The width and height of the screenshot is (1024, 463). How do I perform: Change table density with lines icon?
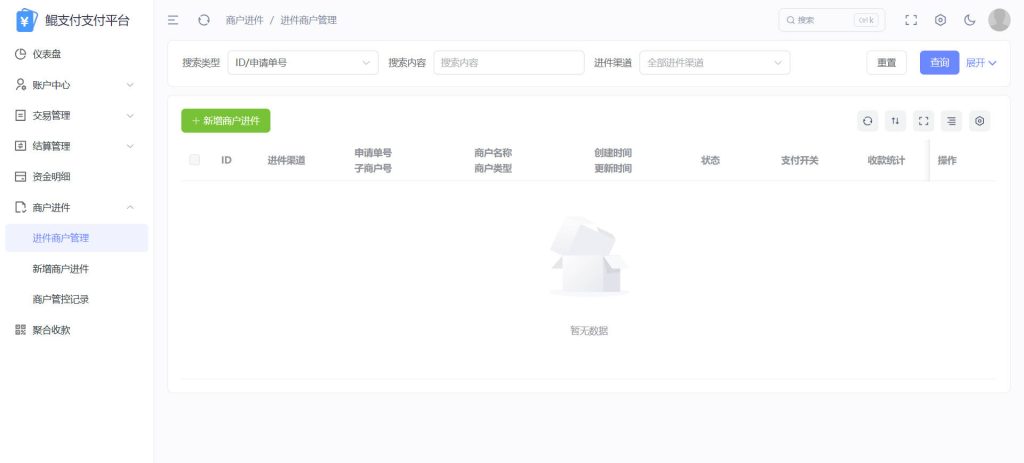[x=952, y=121]
